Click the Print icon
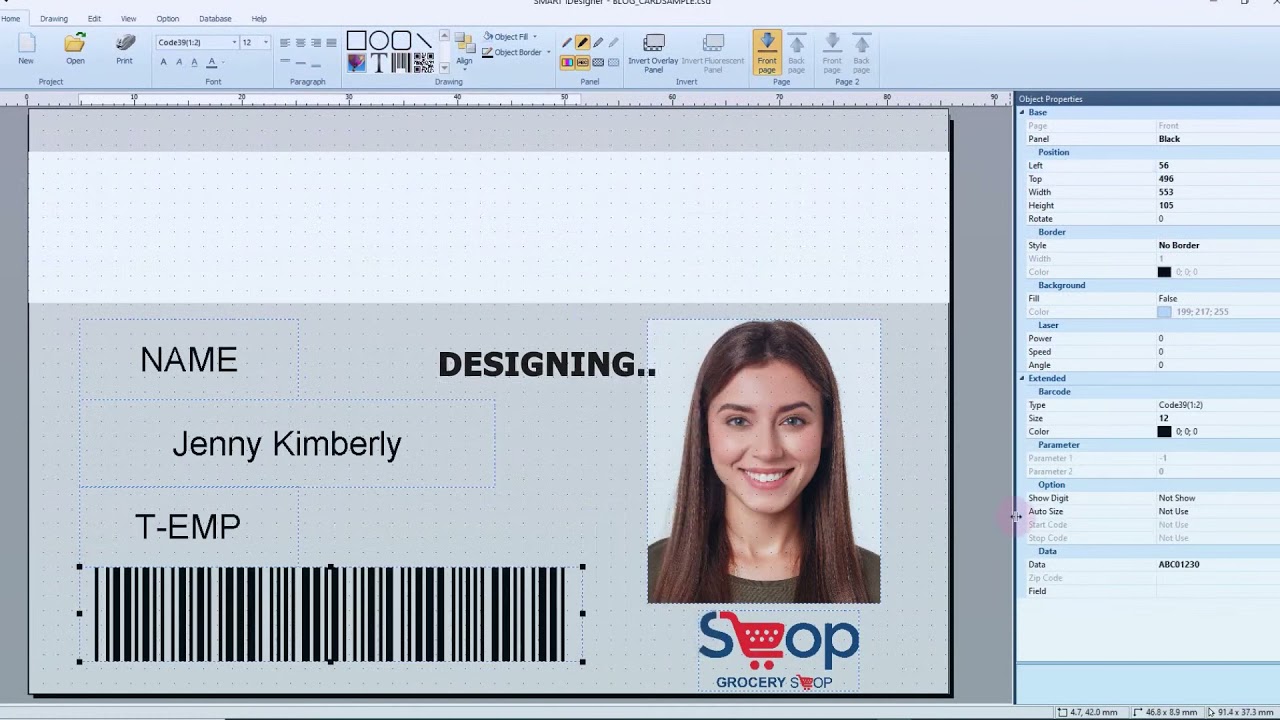 [124, 48]
